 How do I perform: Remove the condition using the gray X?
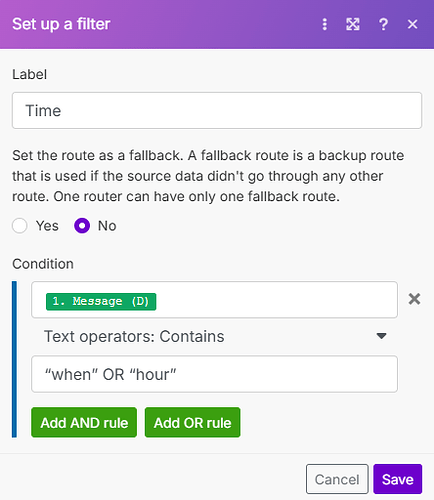414,299
